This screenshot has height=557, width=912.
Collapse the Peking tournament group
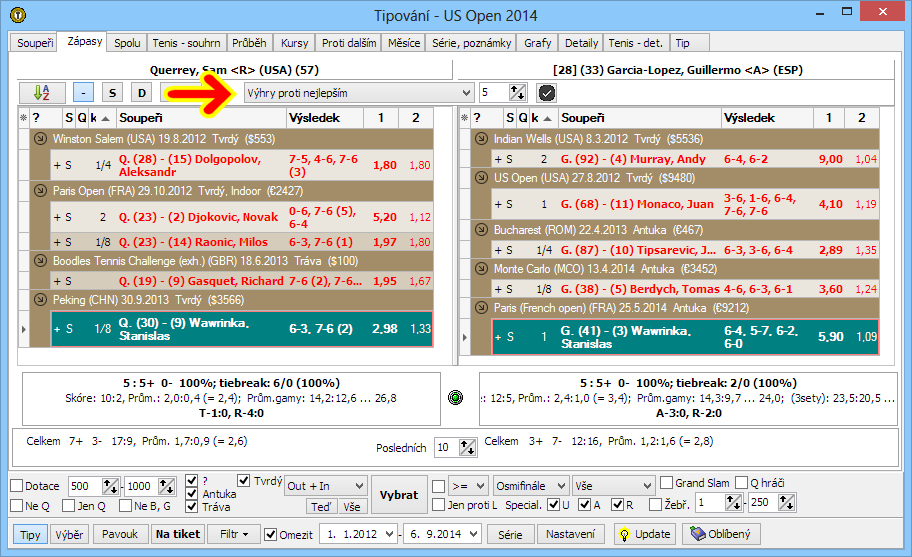point(40,299)
